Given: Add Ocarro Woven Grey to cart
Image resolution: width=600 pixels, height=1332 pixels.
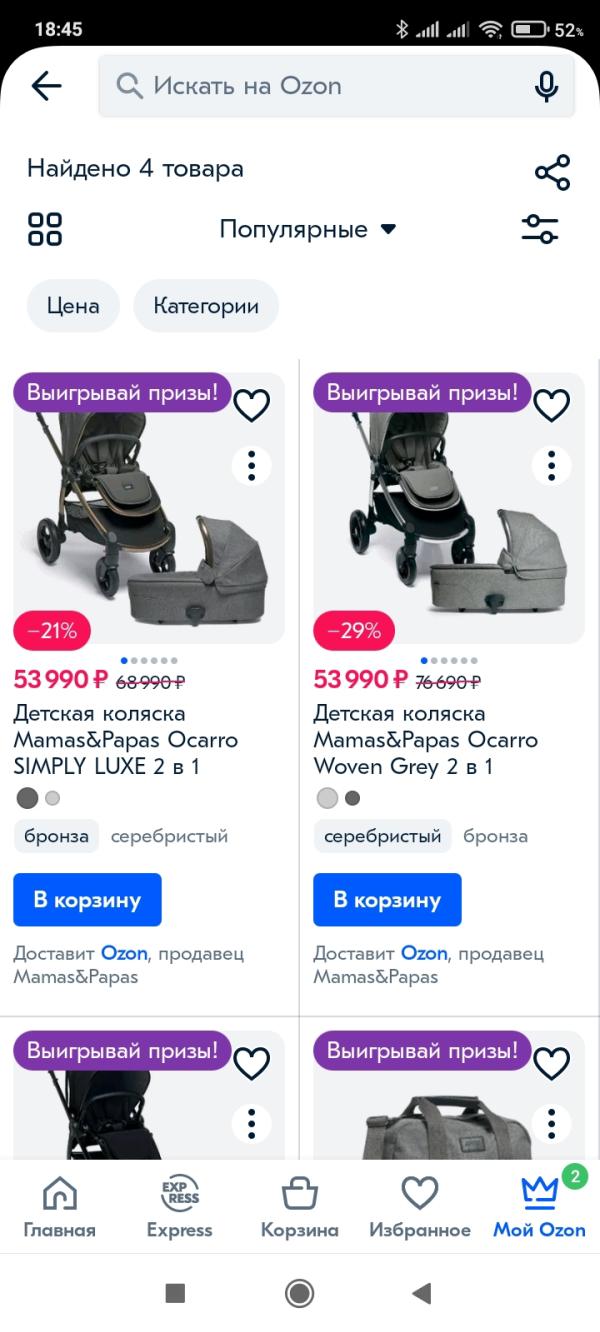Looking at the screenshot, I should [x=387, y=900].
